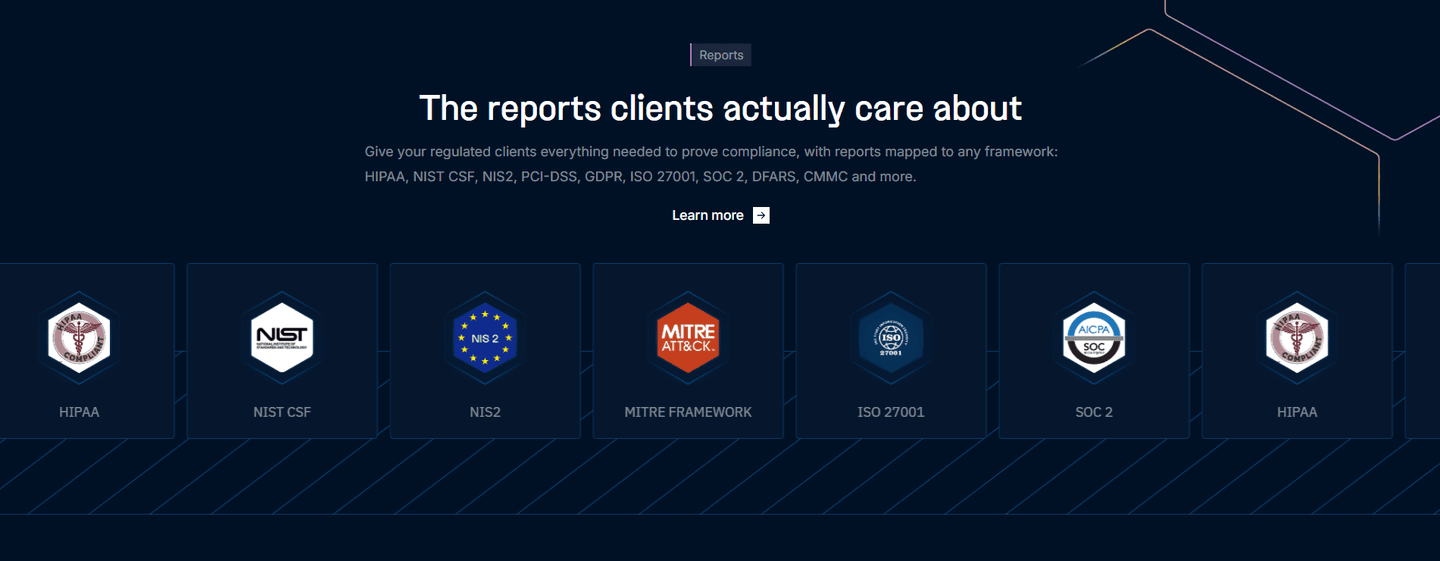Click the SOC 2 card label

click(x=1094, y=412)
